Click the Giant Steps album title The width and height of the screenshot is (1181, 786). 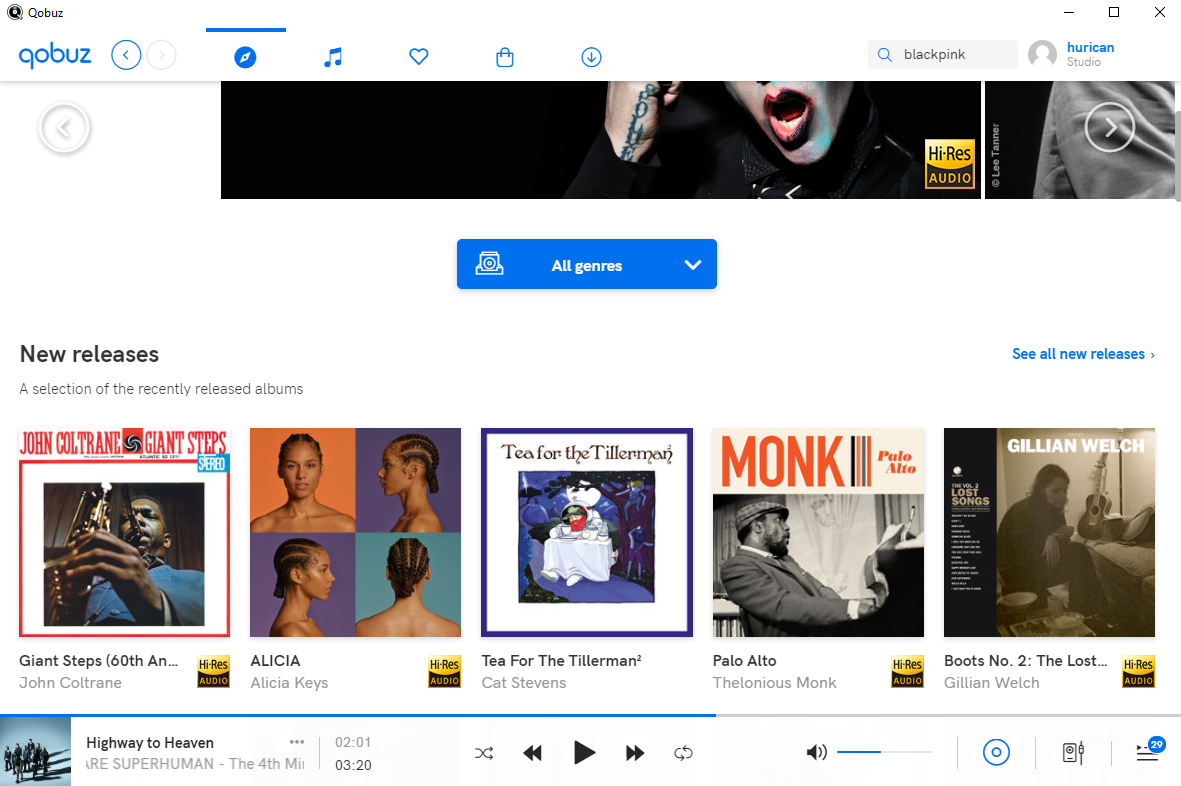tap(99, 660)
